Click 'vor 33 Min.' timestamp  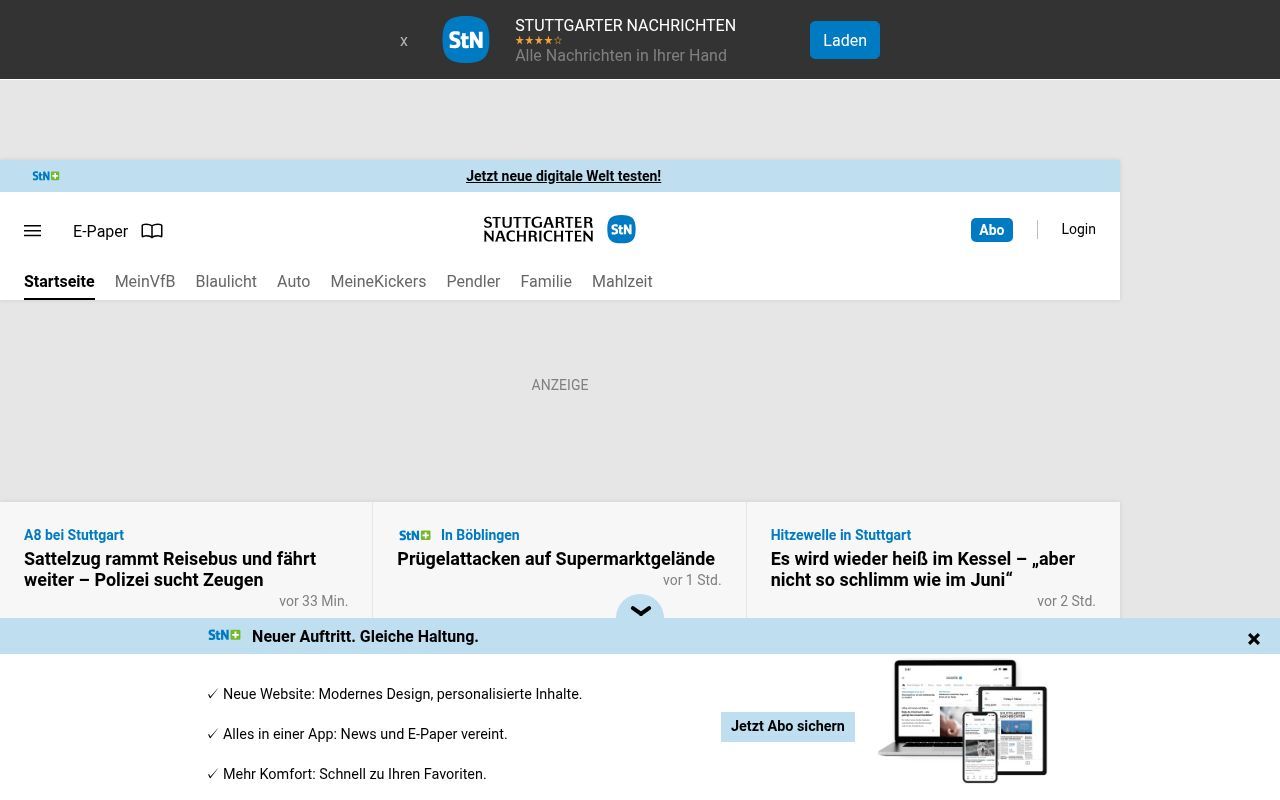pos(313,601)
